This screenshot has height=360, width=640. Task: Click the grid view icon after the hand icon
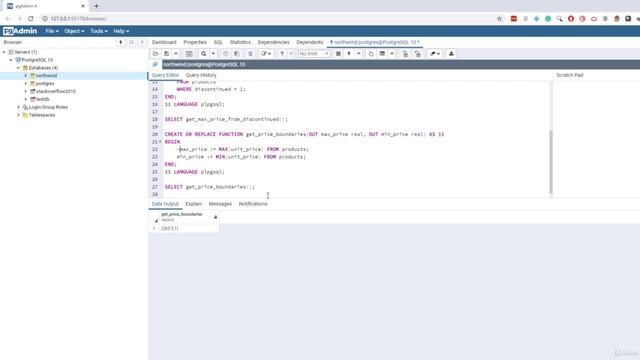382,54
